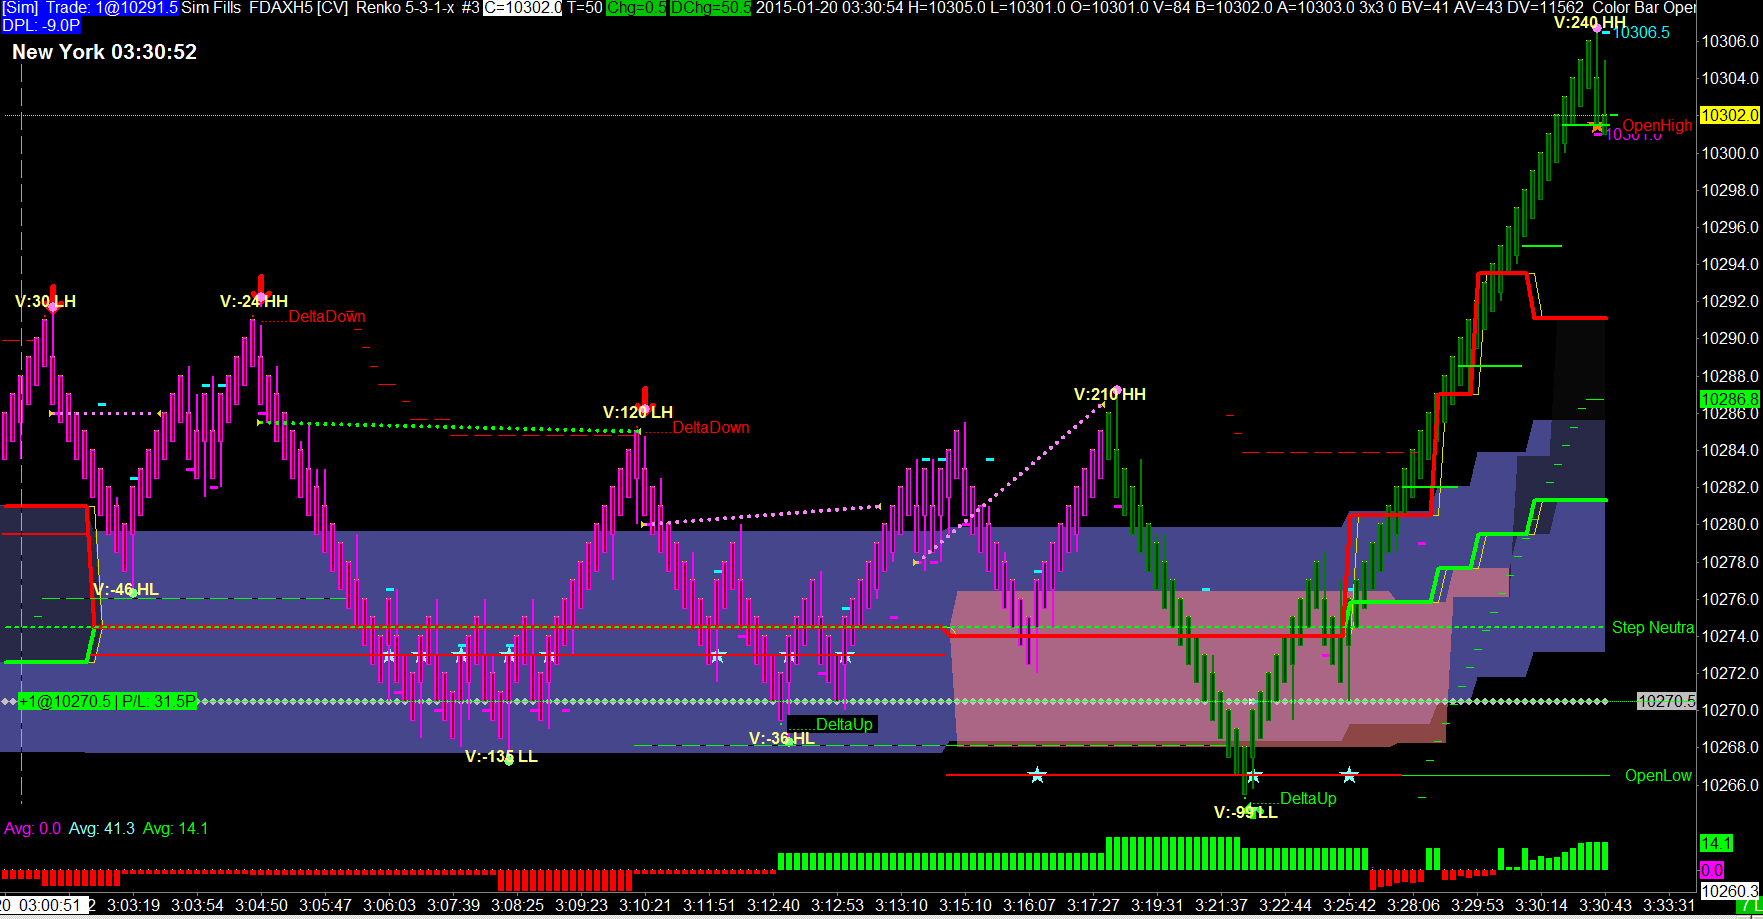
Task: Click "Renko 5-3-1-x" bar type in header
Action: tap(405, 8)
